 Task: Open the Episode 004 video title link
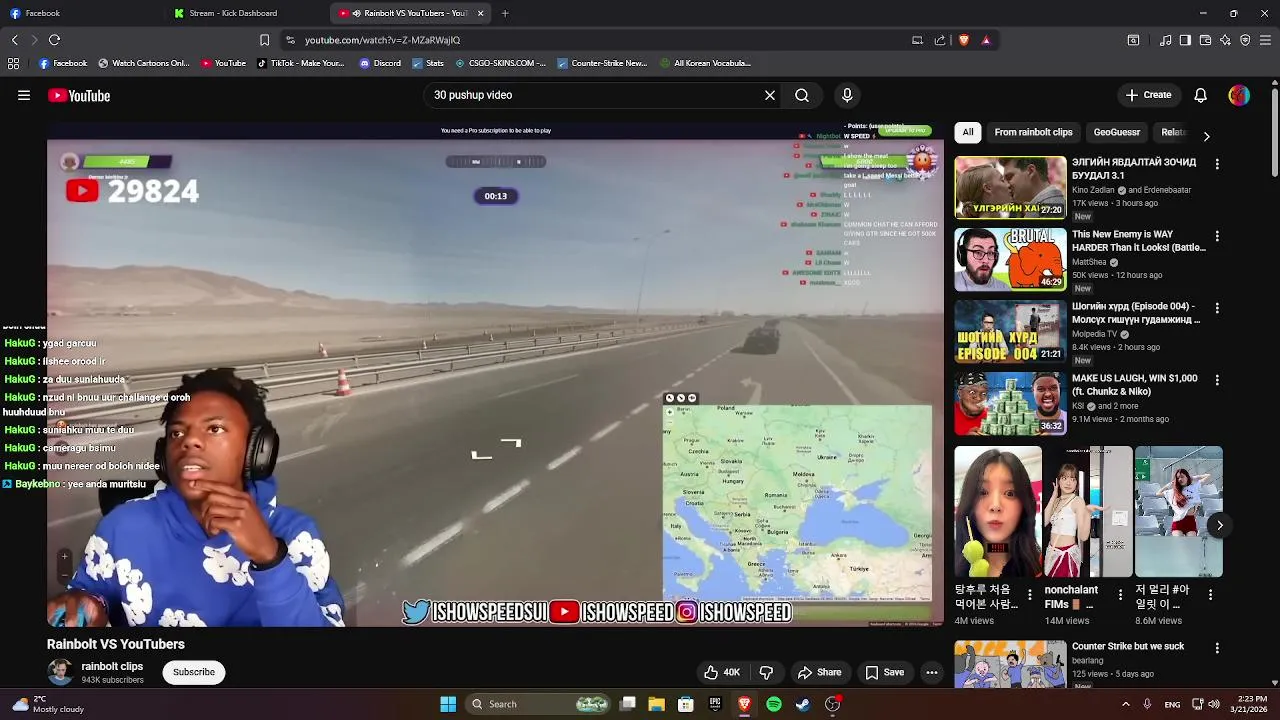[x=1135, y=313]
